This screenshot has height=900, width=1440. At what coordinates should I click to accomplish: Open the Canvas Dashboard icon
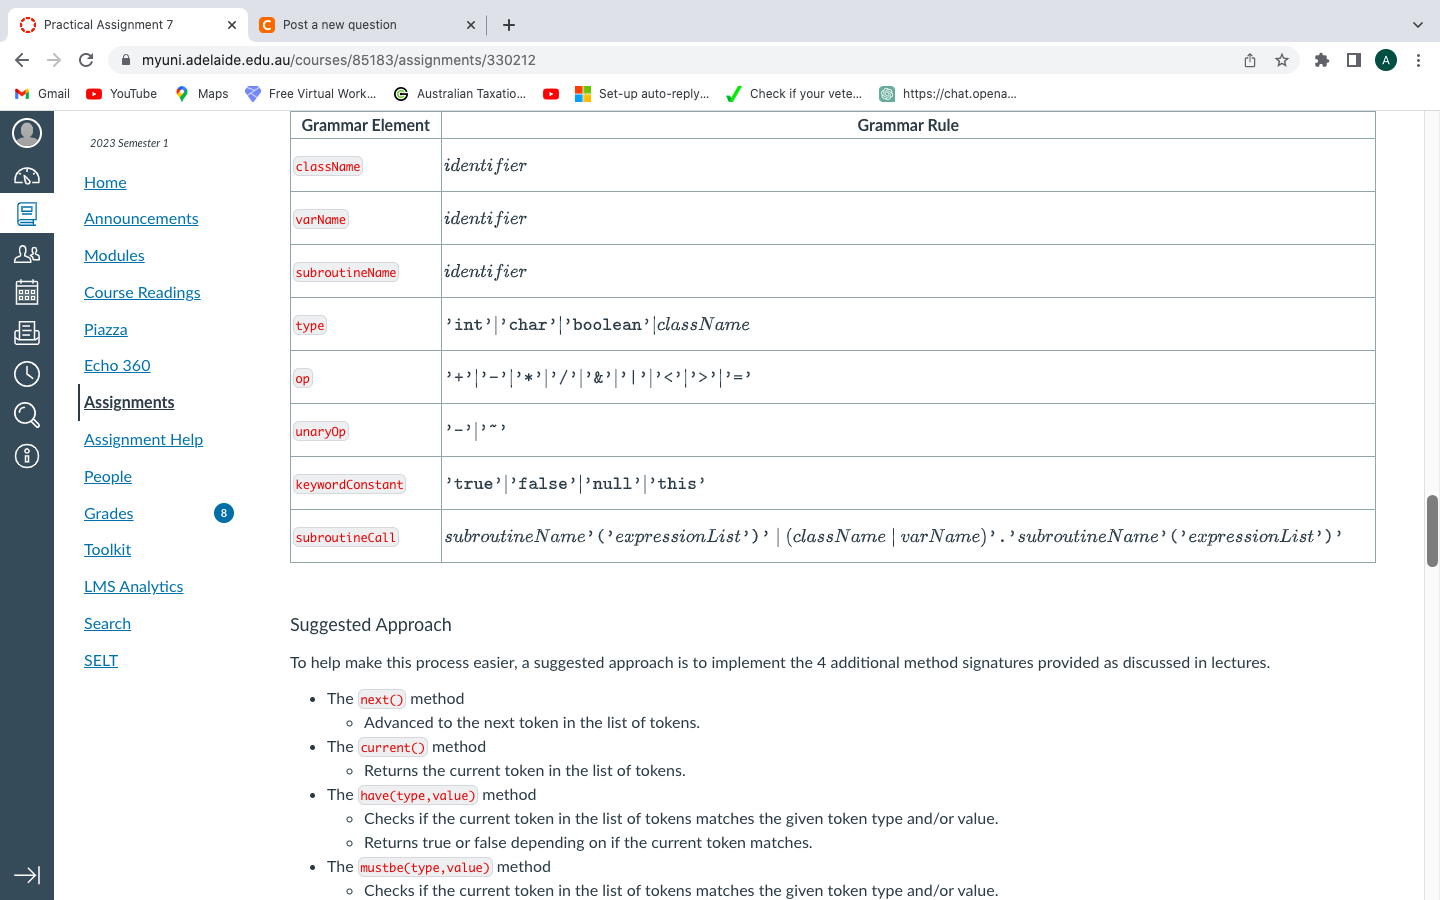27,174
